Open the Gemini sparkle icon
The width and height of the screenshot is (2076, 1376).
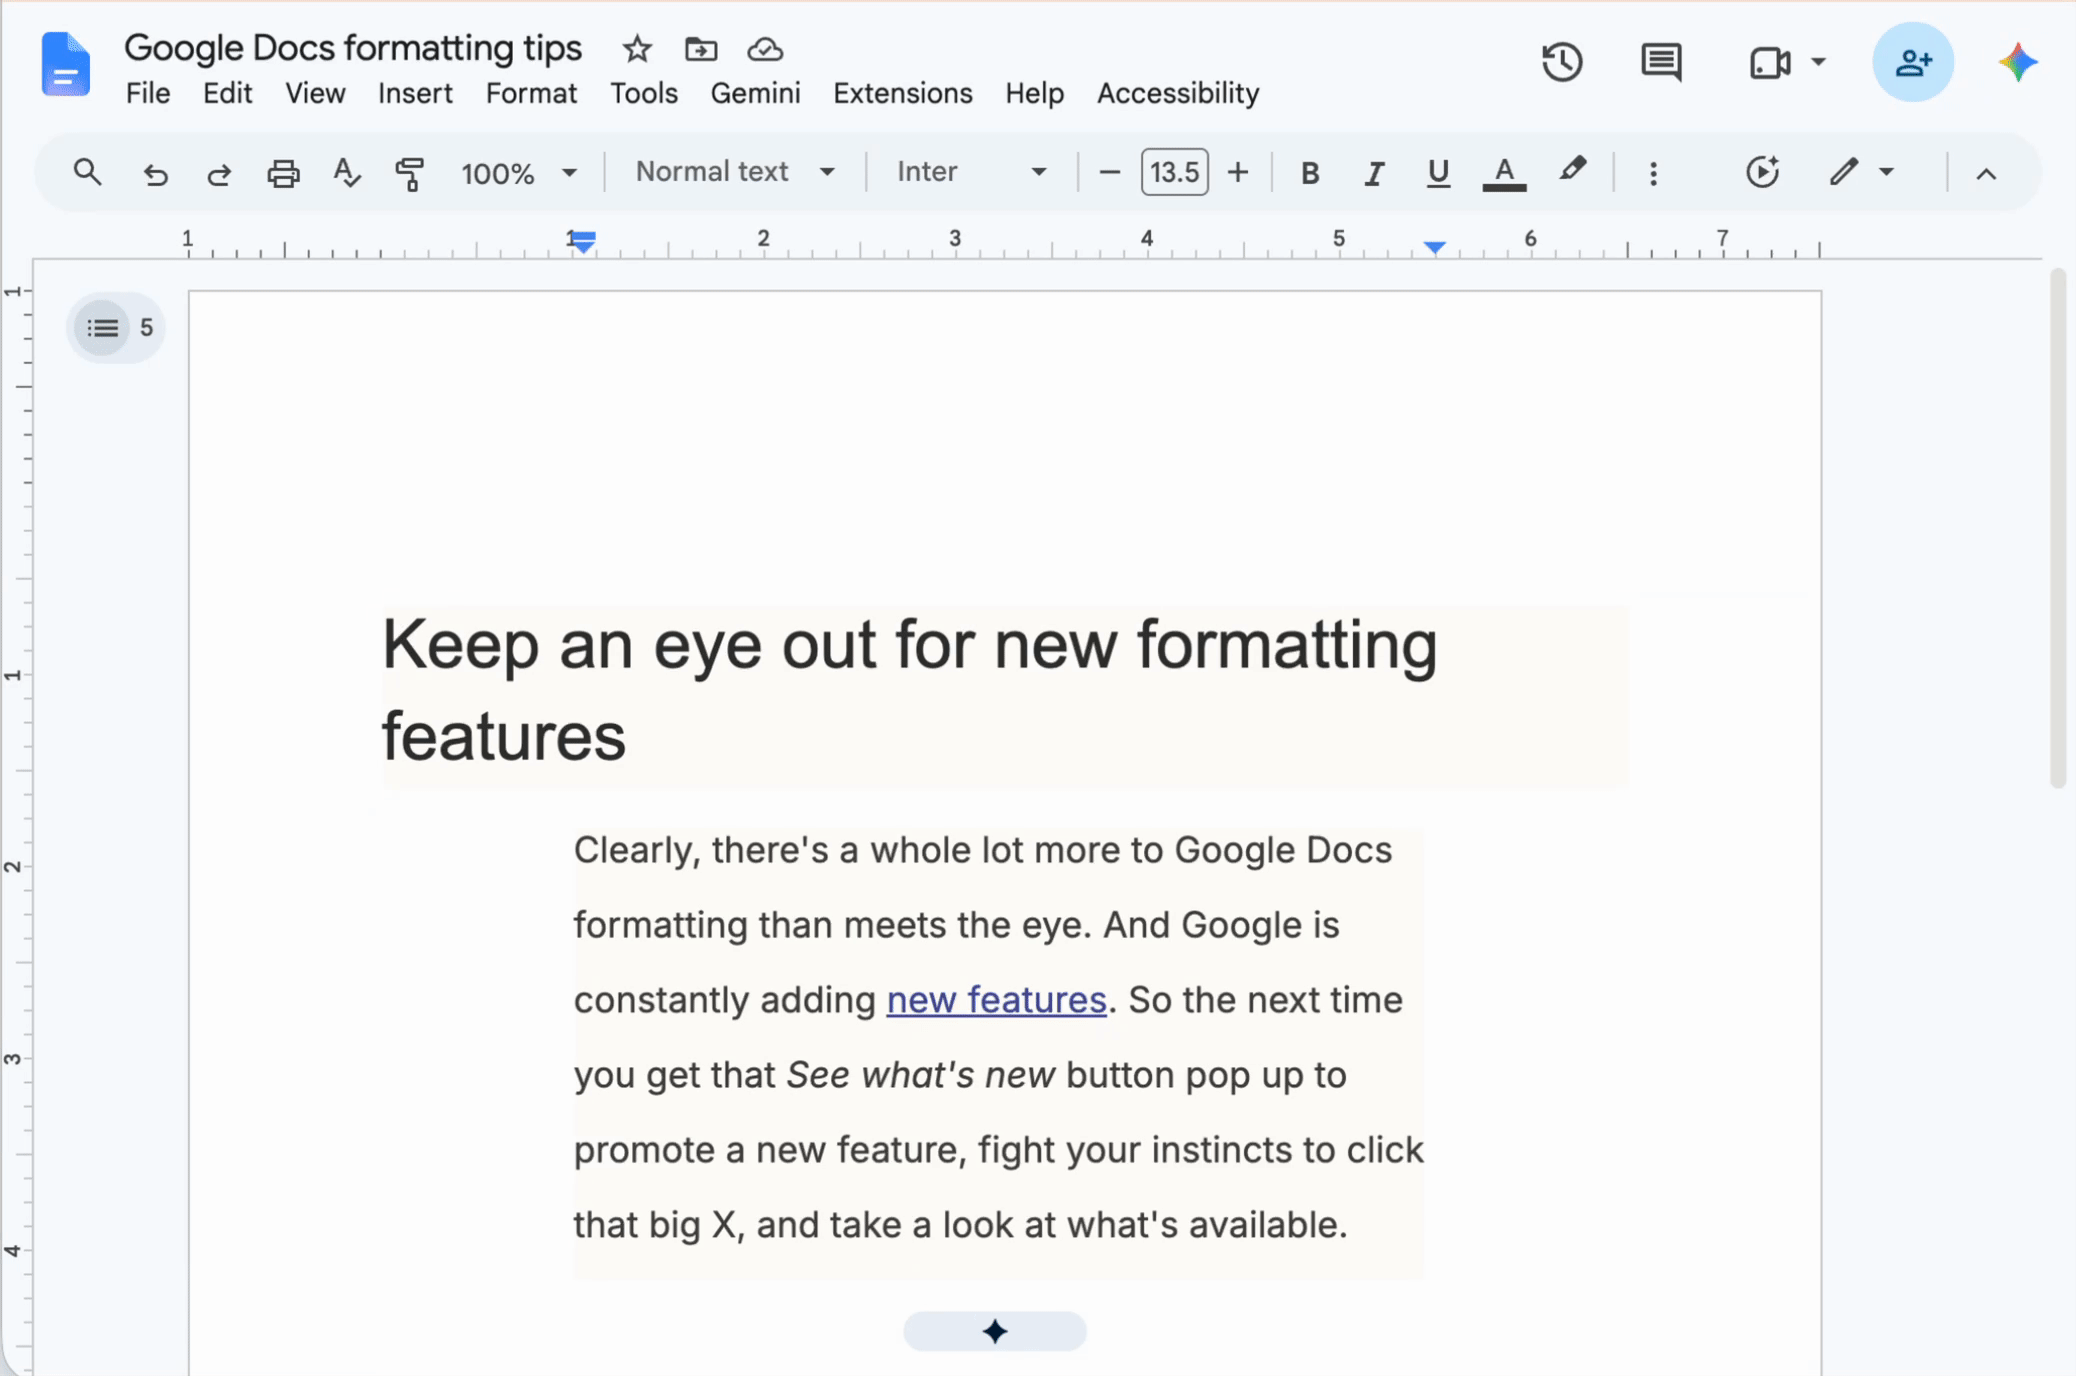pyautogui.click(x=2018, y=62)
